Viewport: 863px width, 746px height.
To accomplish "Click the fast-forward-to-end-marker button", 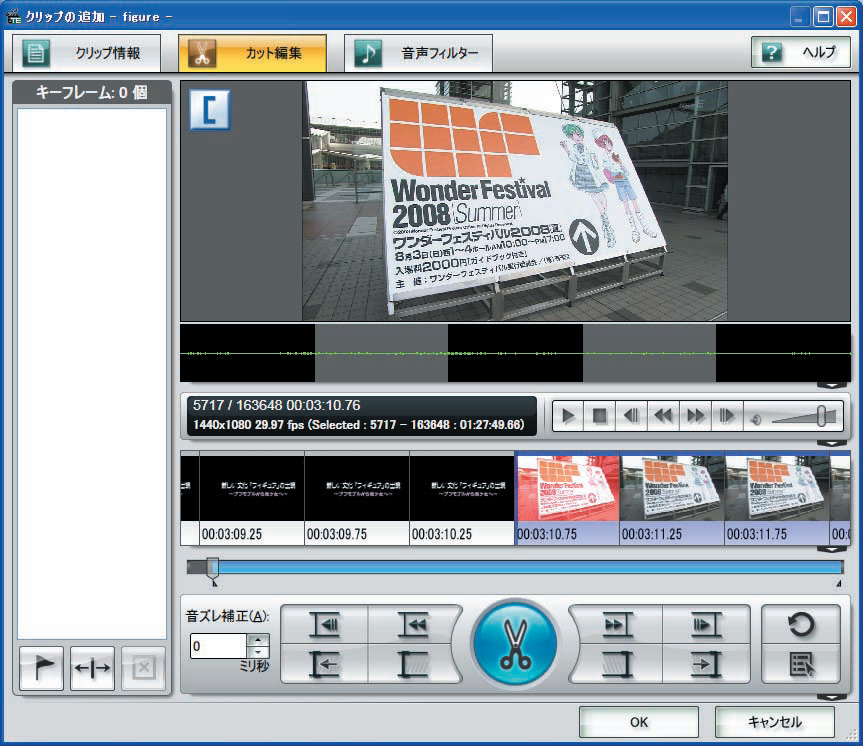I will 616,624.
